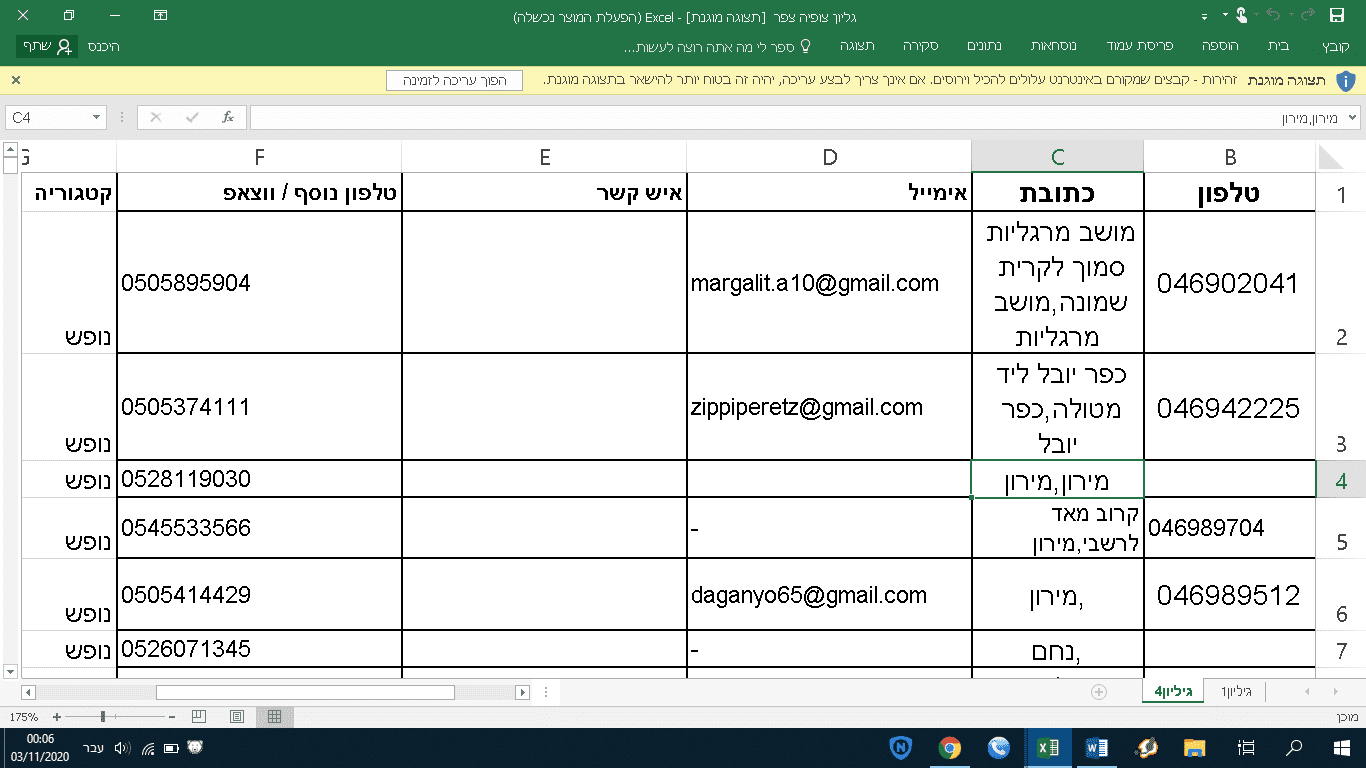Click the cell containing 046989704
The height and width of the screenshot is (768, 1366).
[1230, 528]
